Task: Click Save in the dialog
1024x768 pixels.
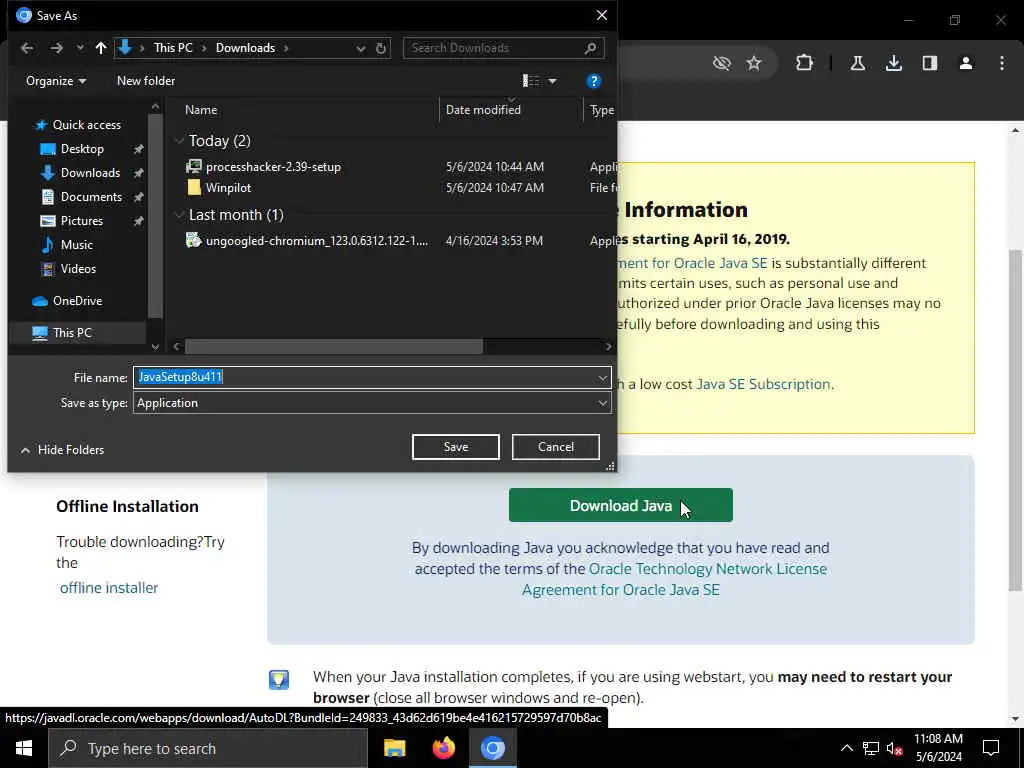Action: [455, 447]
